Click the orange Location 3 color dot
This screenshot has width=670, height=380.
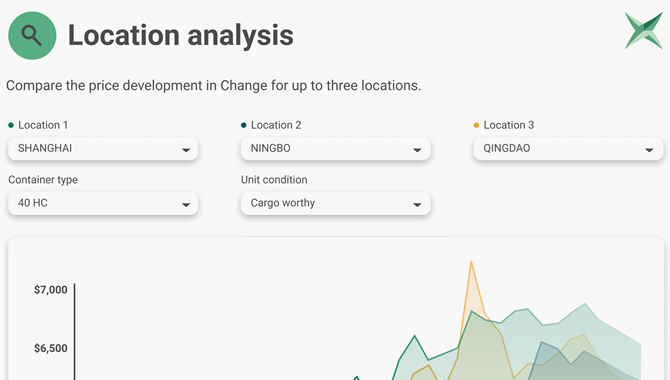click(x=476, y=125)
